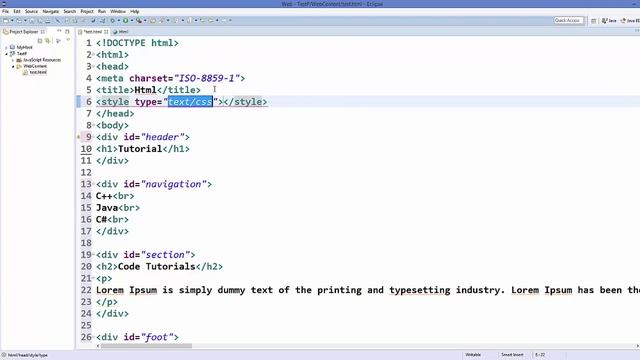Click the Save All toolbar icon

(x=40, y=20)
